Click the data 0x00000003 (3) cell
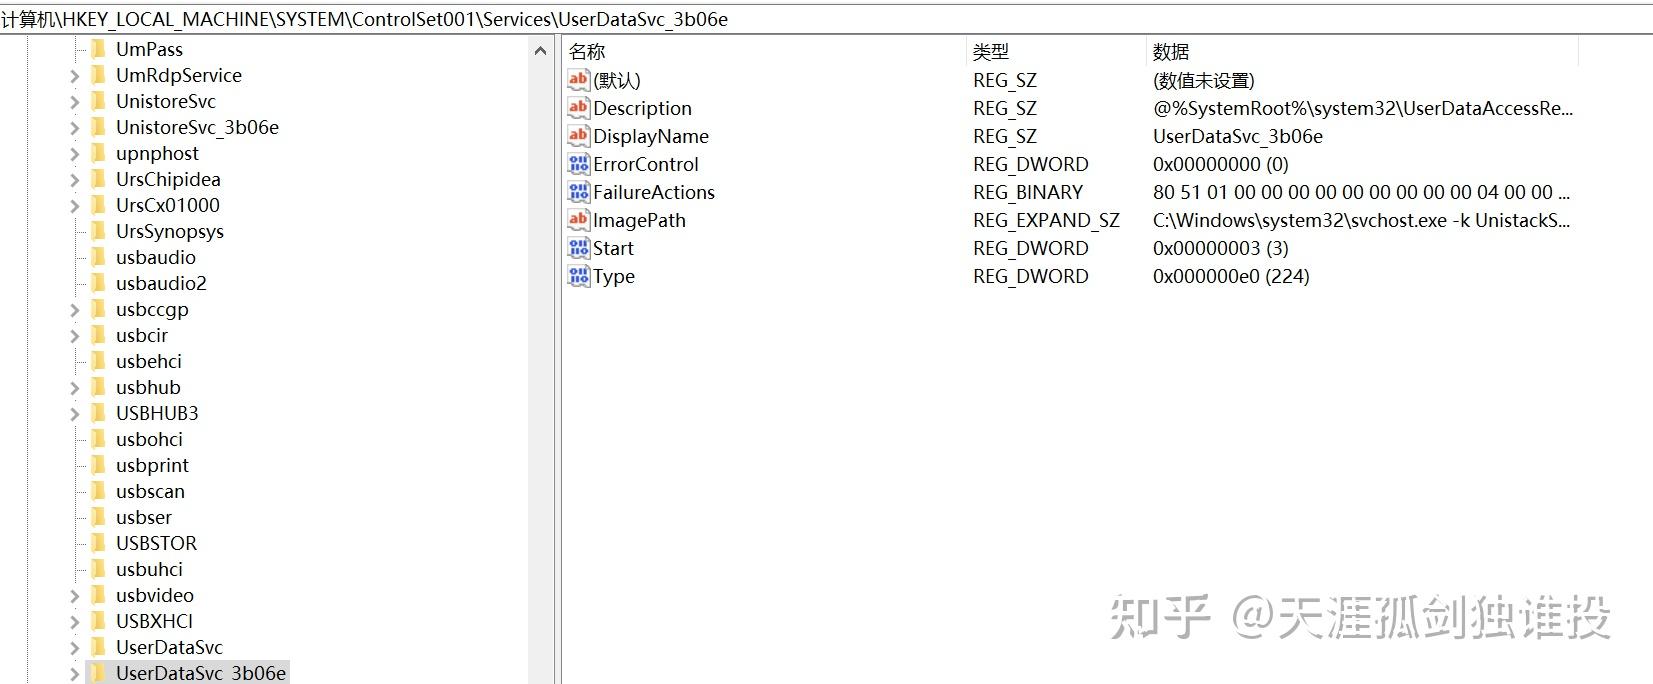Screen dimensions: 1653x684 point(1221,248)
